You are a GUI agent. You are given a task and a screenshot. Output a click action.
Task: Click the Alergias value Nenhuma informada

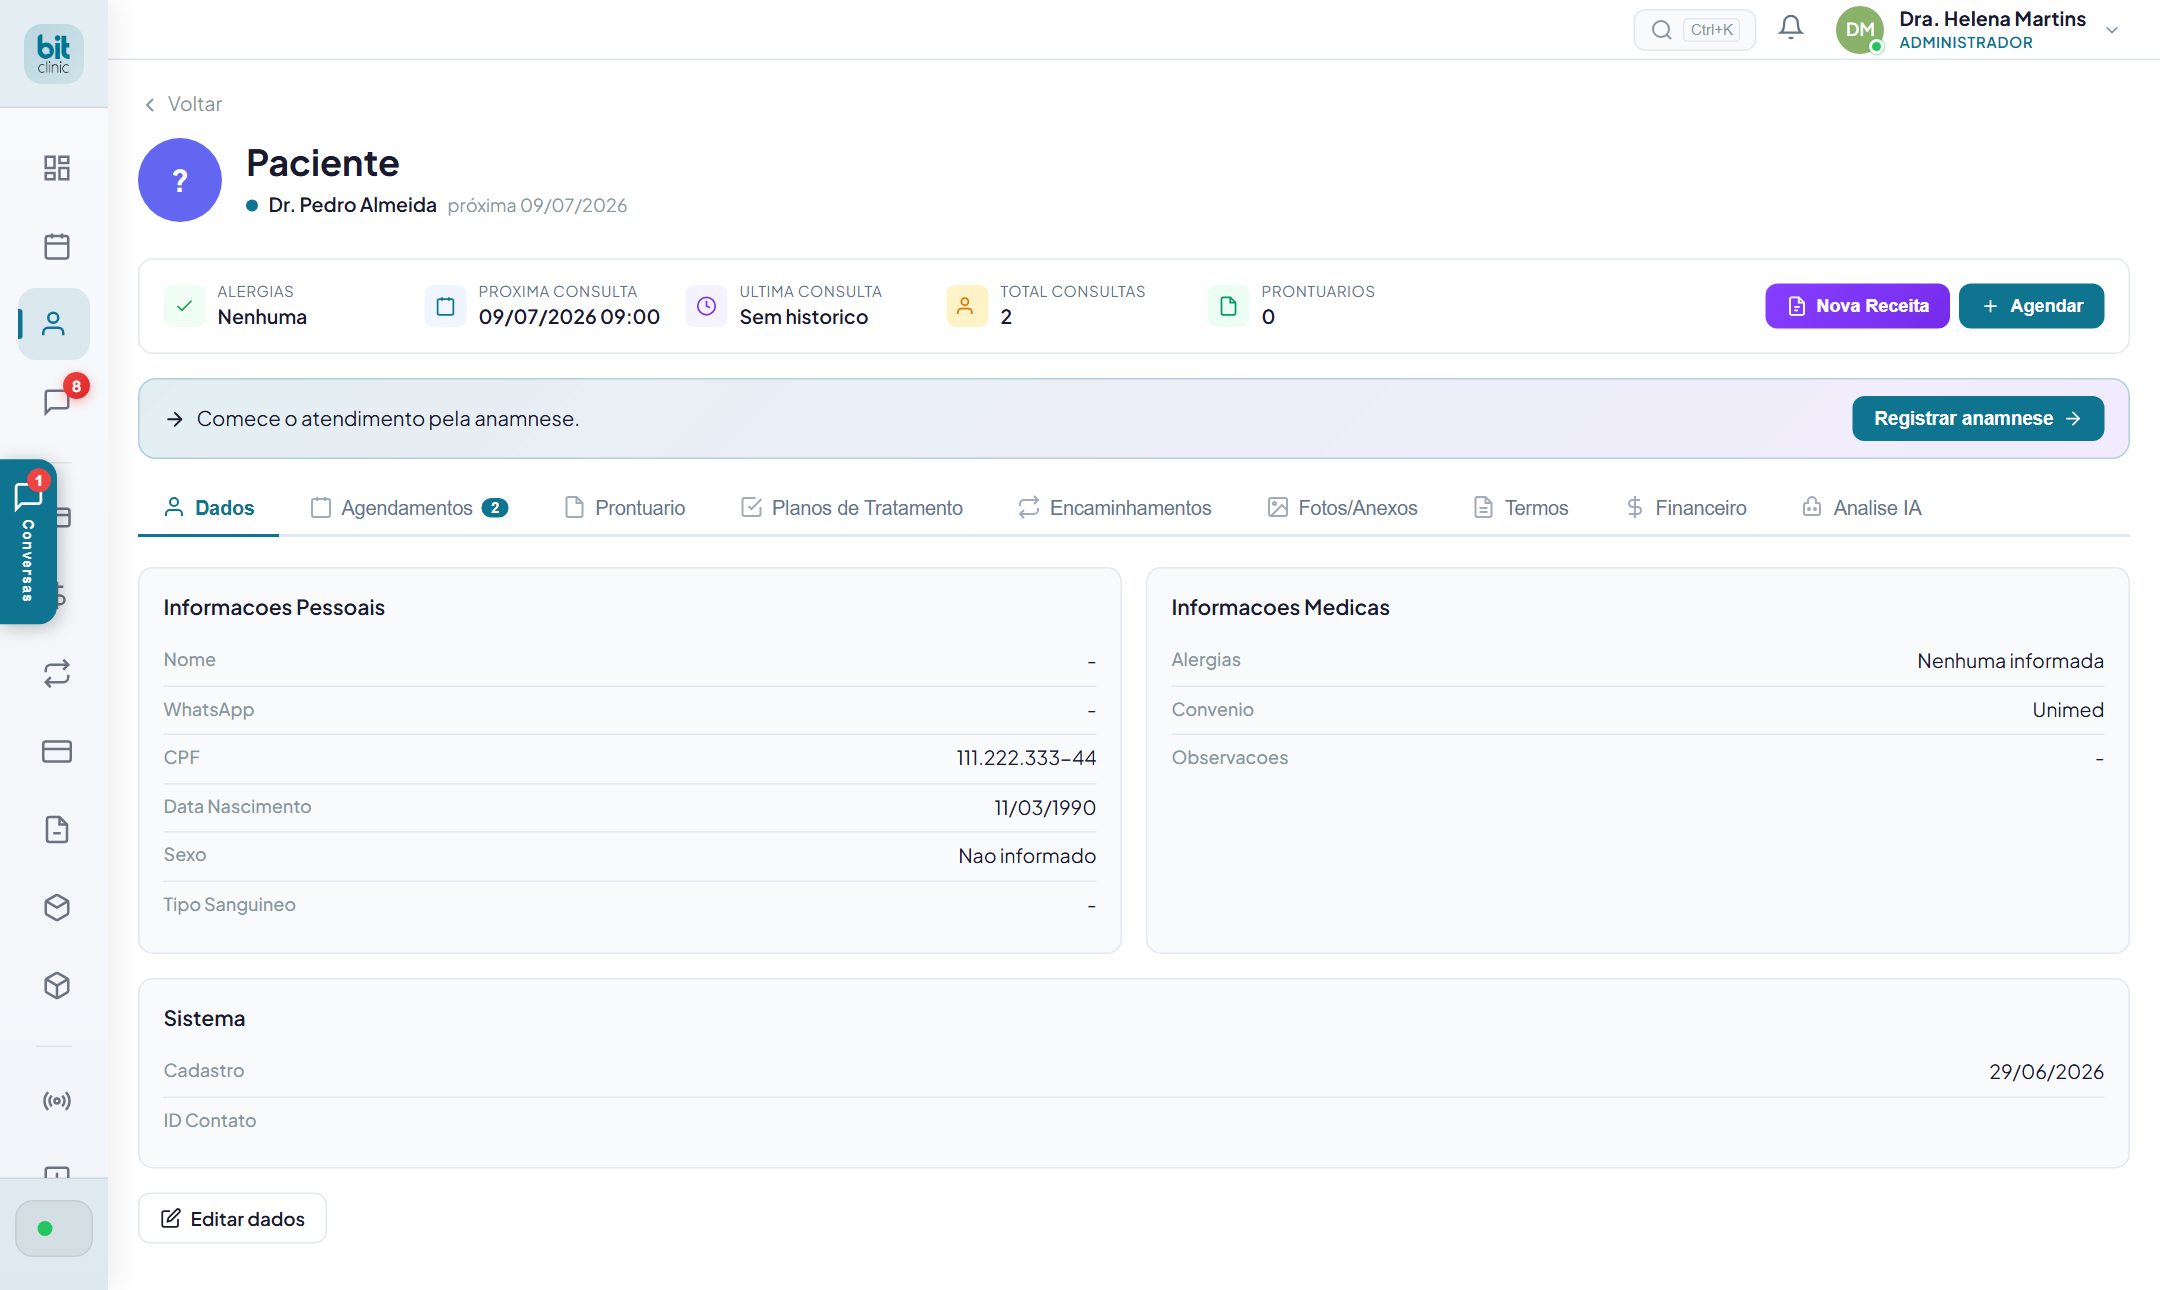(2010, 661)
